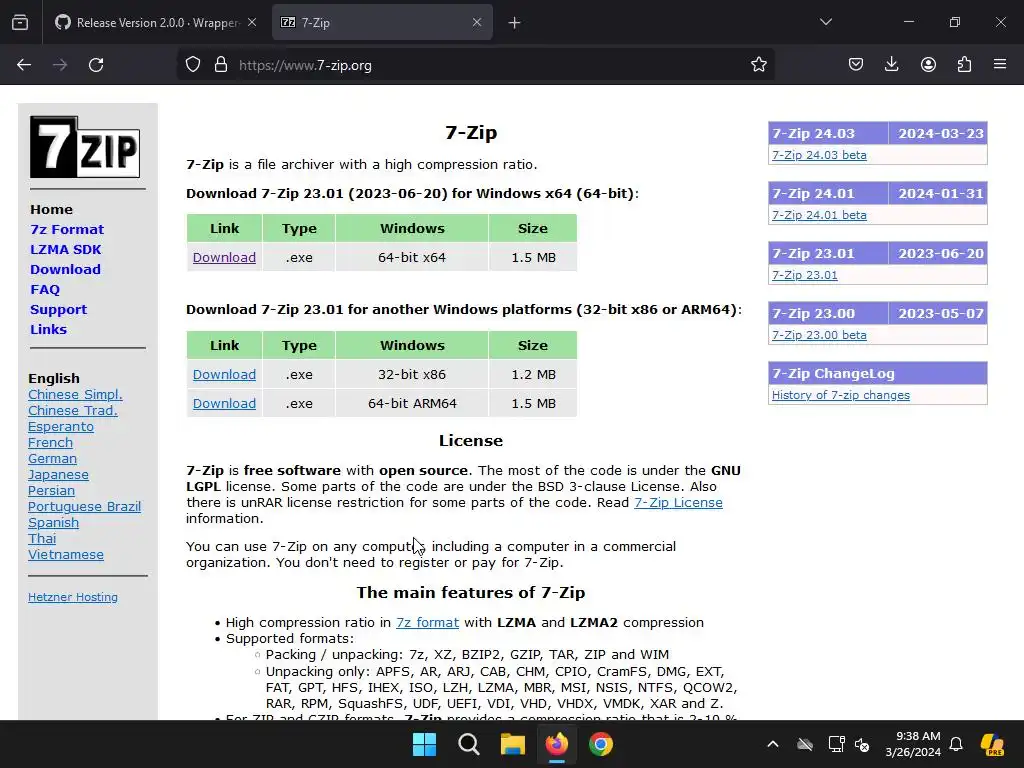Open tracking protection shield icon
This screenshot has height=768, width=1024.
point(193,65)
